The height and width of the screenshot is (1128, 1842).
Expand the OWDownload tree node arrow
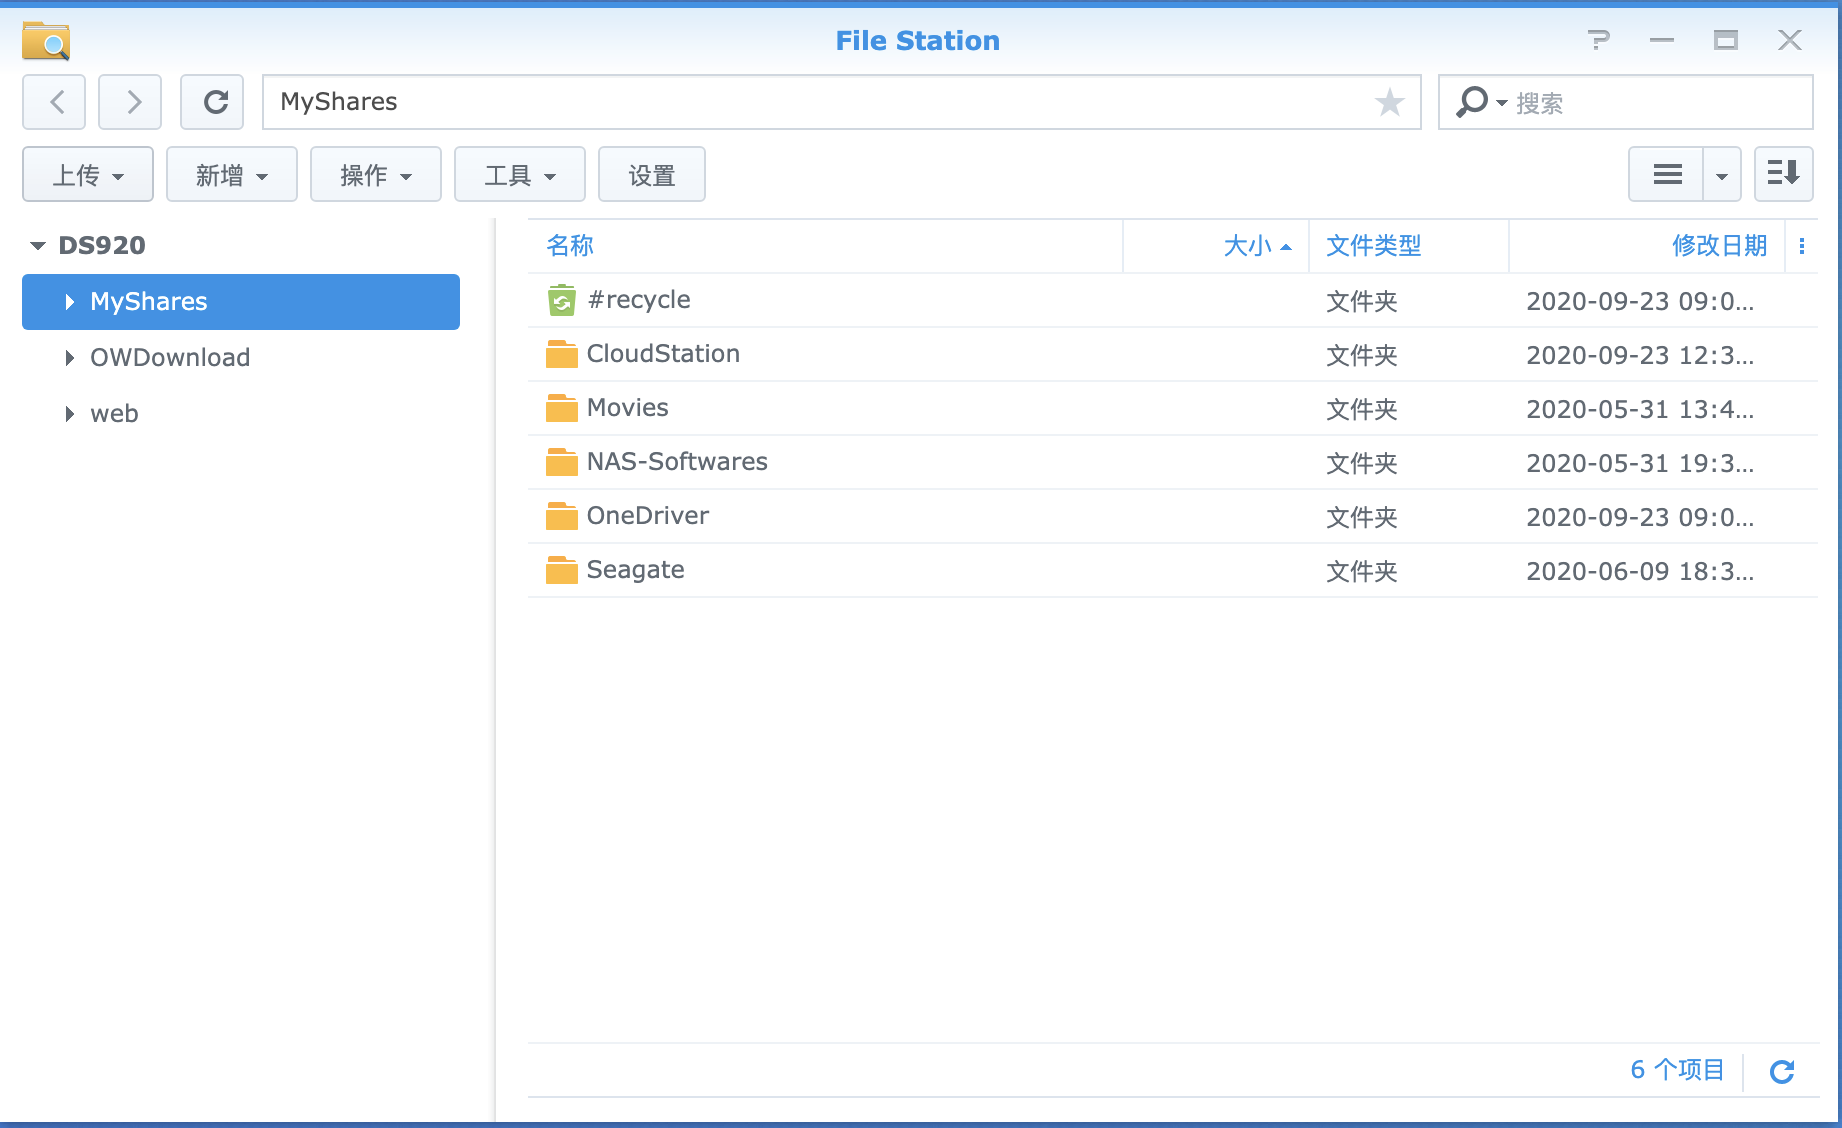(69, 358)
